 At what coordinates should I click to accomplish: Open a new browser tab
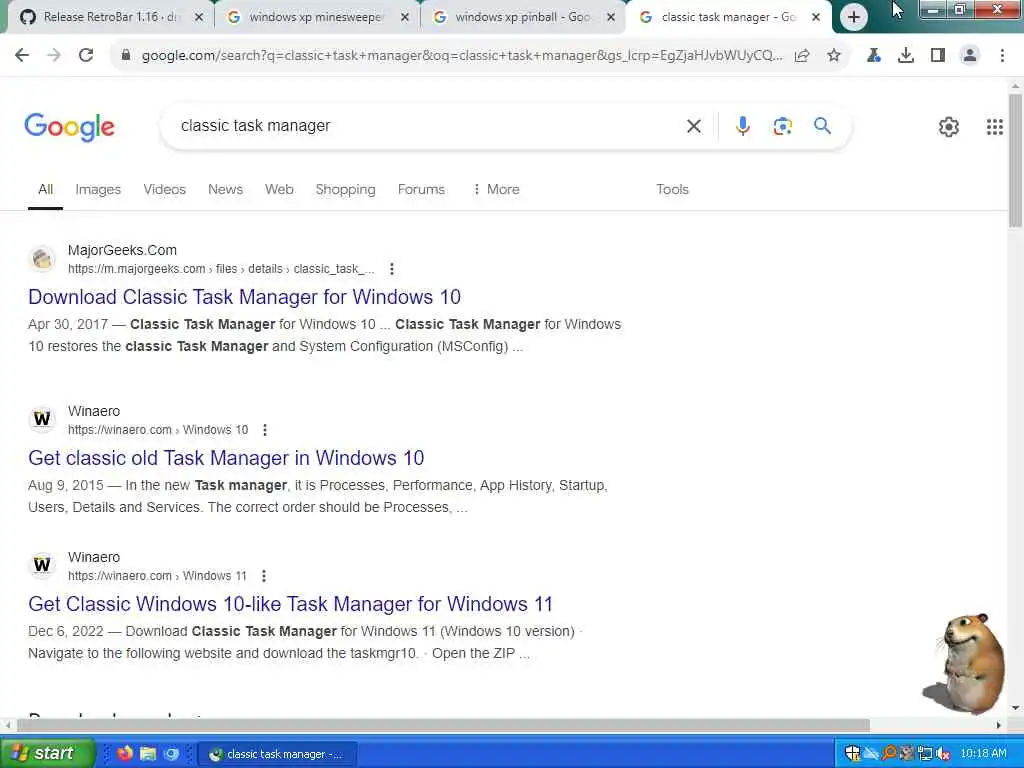854,18
